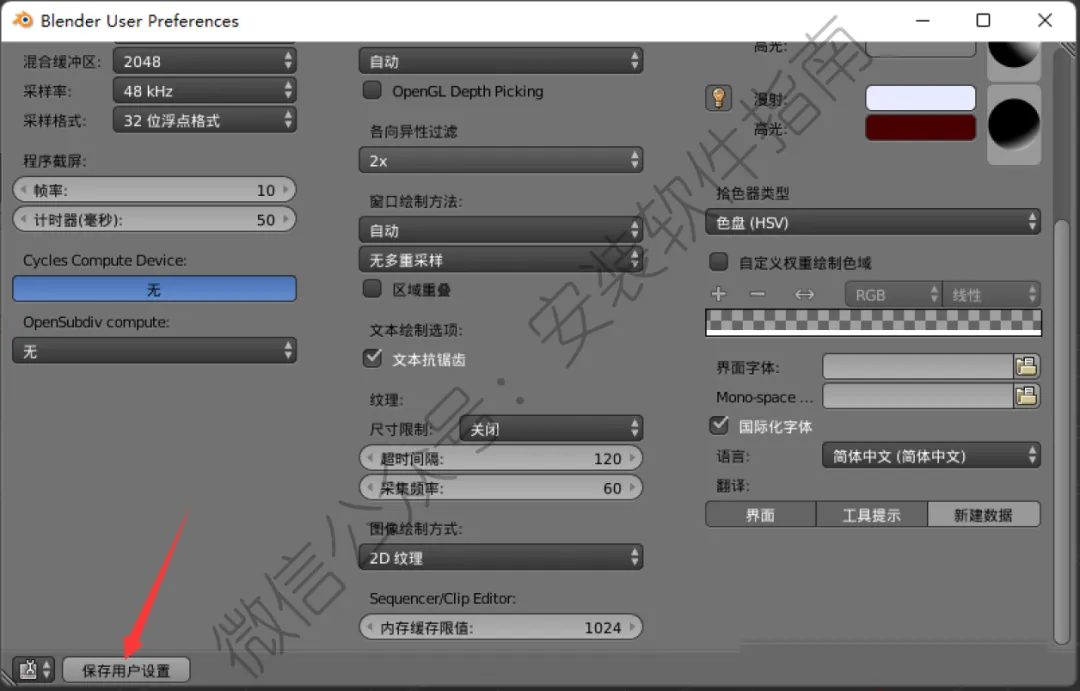
Task: Toggle 新建数据 translation button
Action: pyautogui.click(x=984, y=515)
